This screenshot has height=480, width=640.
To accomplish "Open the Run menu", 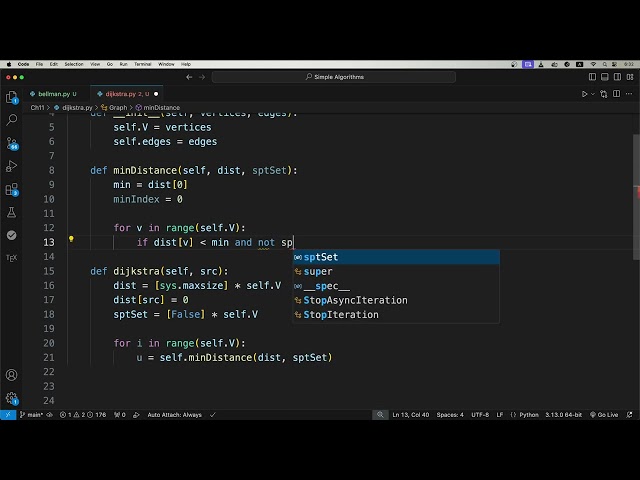I will coord(123,64).
